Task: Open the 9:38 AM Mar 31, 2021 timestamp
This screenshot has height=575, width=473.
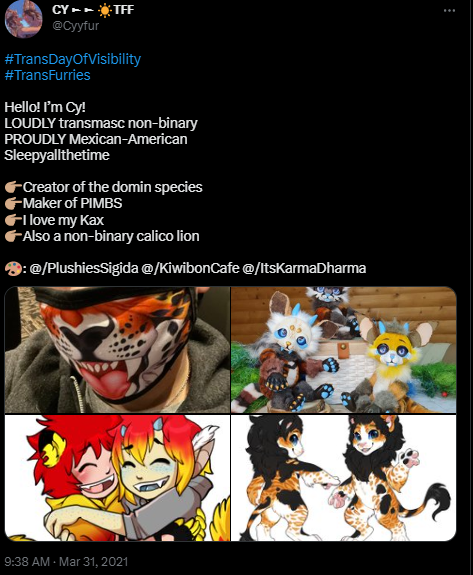Action: pos(66,562)
